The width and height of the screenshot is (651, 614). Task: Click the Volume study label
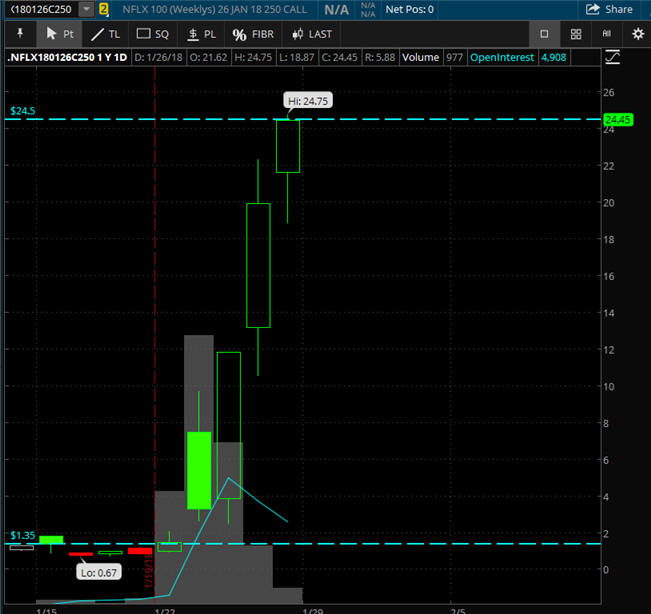[421, 58]
